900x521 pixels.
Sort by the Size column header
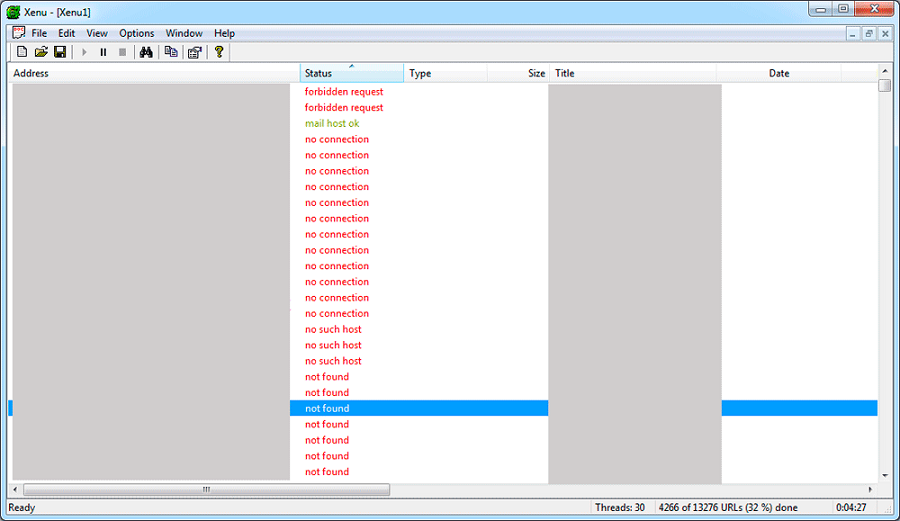point(518,73)
